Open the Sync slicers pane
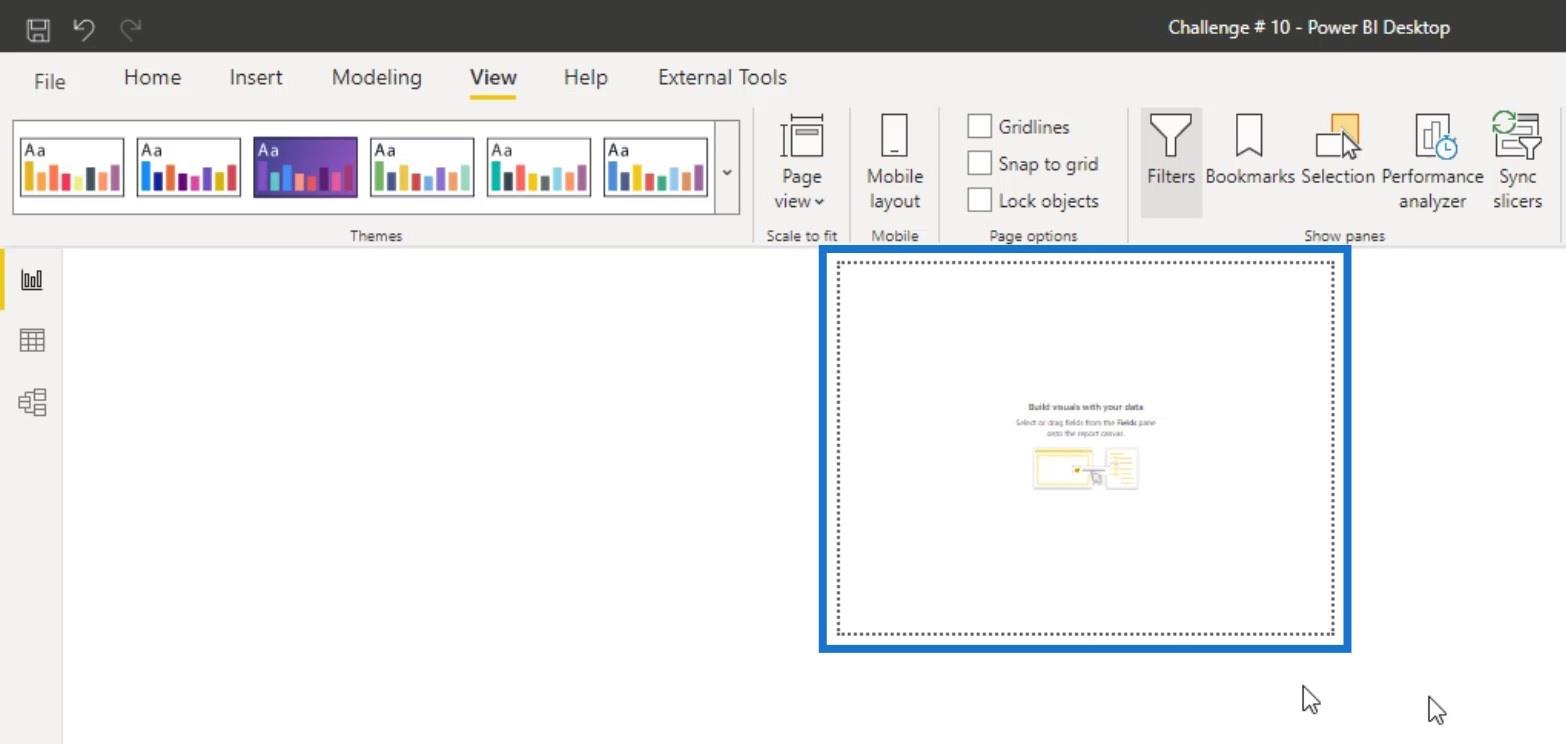Screen dimensions: 1566x744 click(1518, 163)
